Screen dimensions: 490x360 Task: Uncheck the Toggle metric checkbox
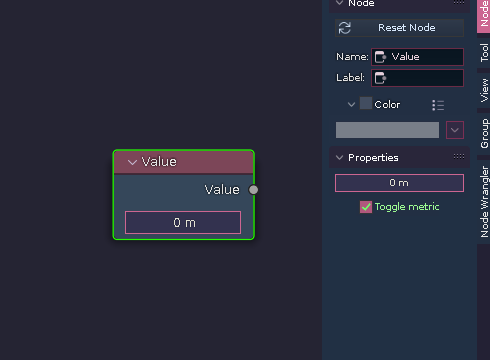coord(366,207)
